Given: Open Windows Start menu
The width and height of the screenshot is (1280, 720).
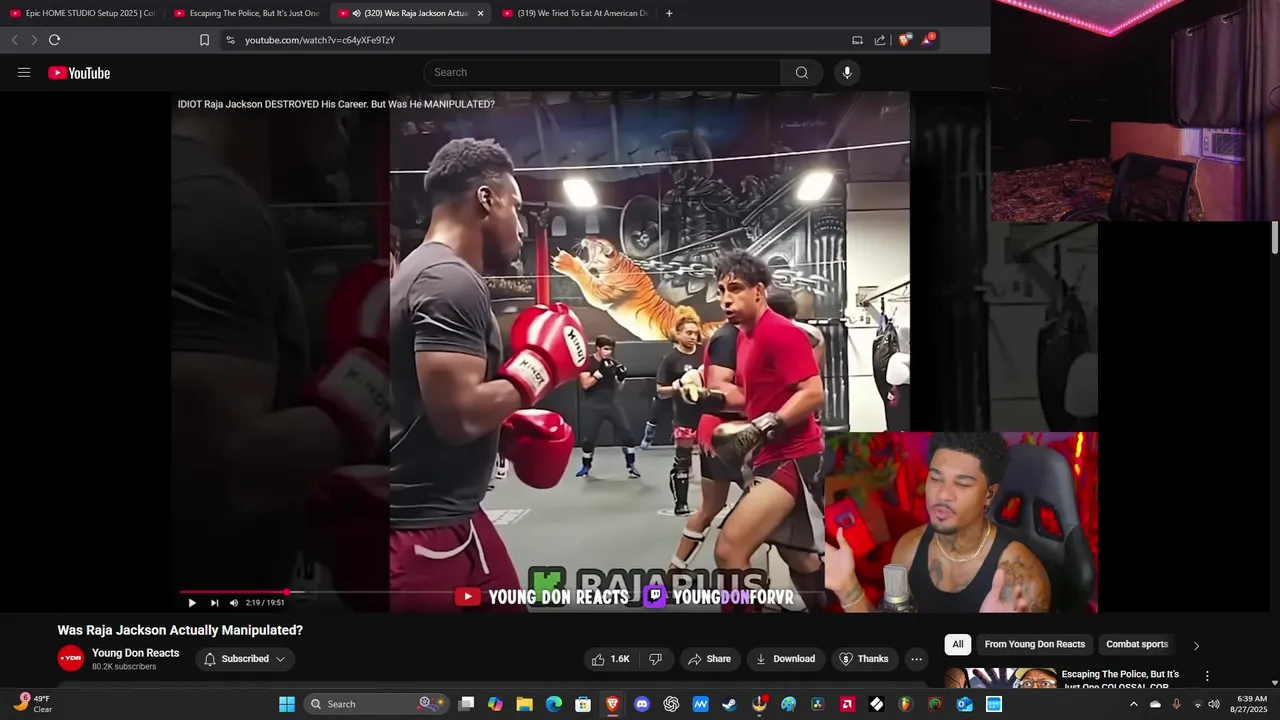Looking at the screenshot, I should coord(287,704).
